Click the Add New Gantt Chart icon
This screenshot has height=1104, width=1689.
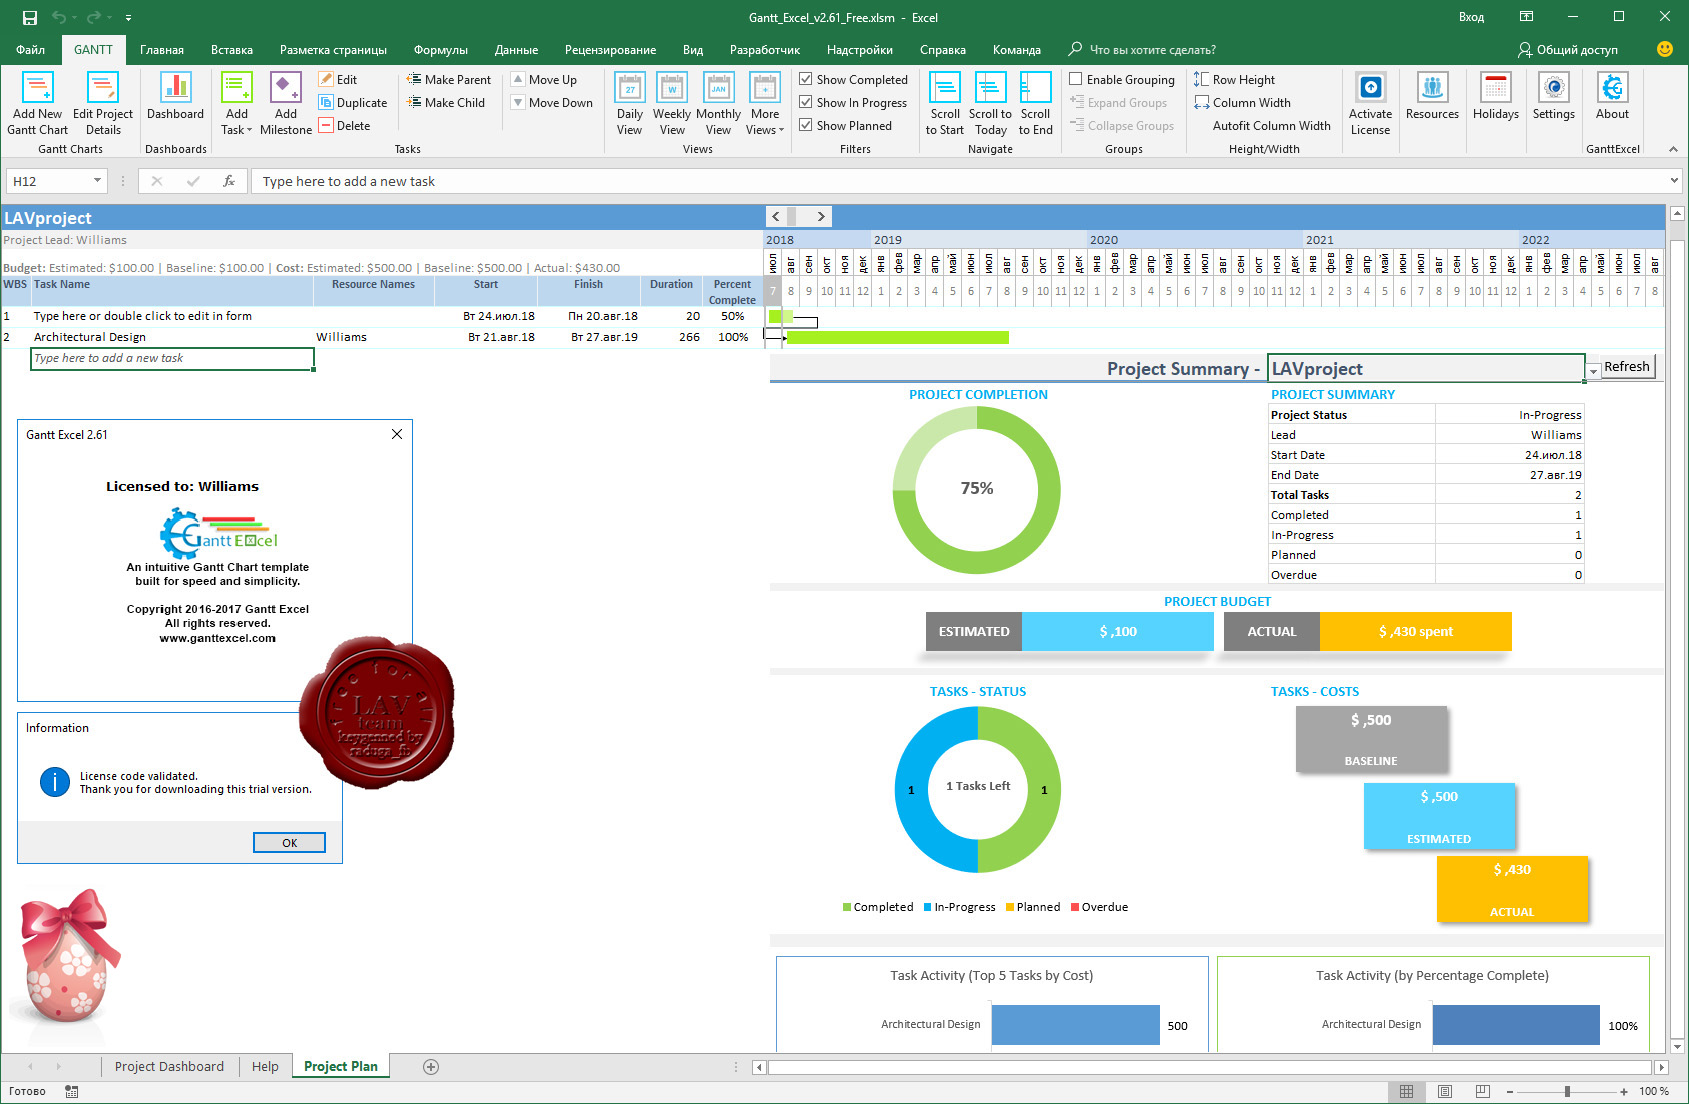click(38, 104)
